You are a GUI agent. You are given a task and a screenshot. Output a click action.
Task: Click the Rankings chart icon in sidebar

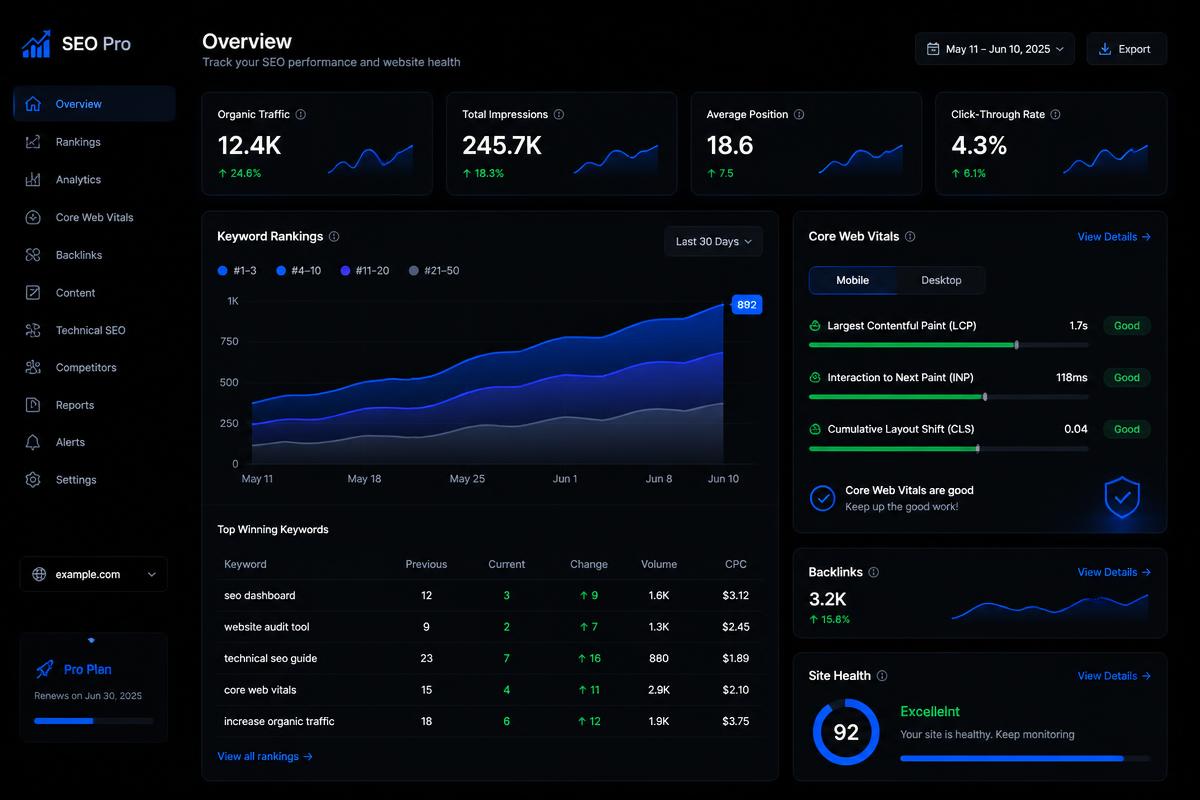click(33, 142)
